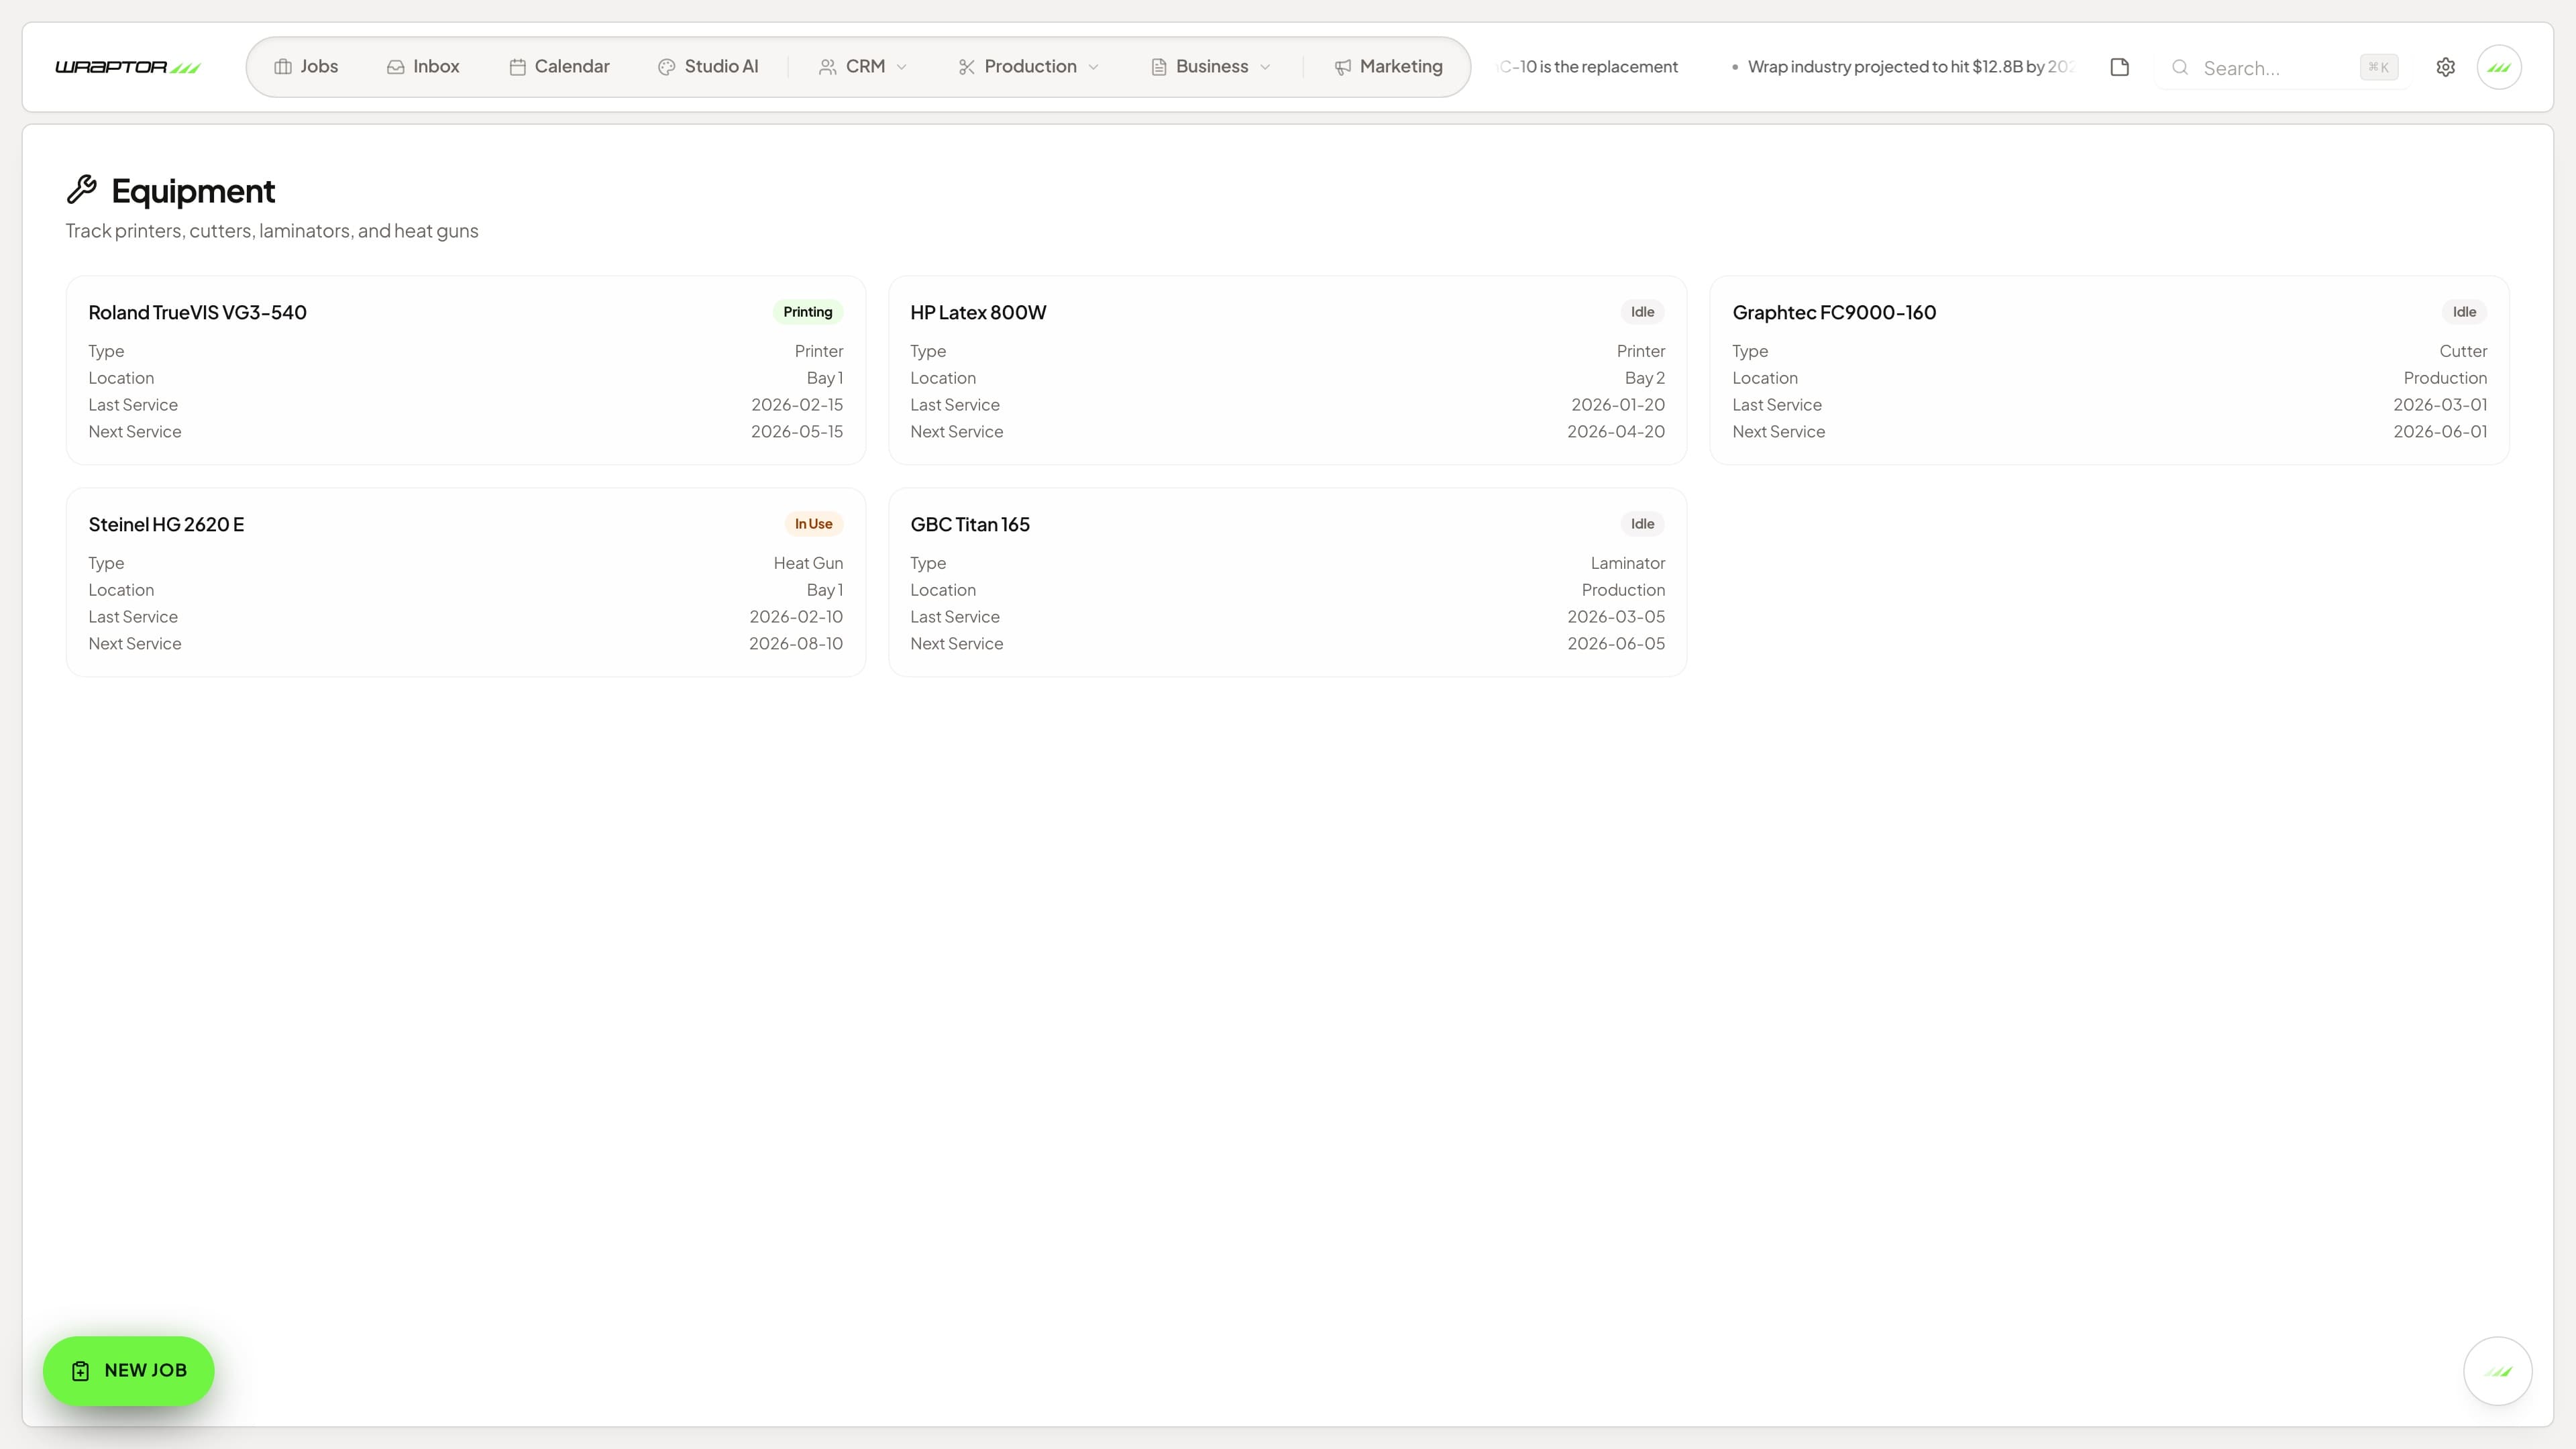2576x1449 pixels.
Task: Click the Idle badge on HP Latex 800W
Action: coord(1642,312)
